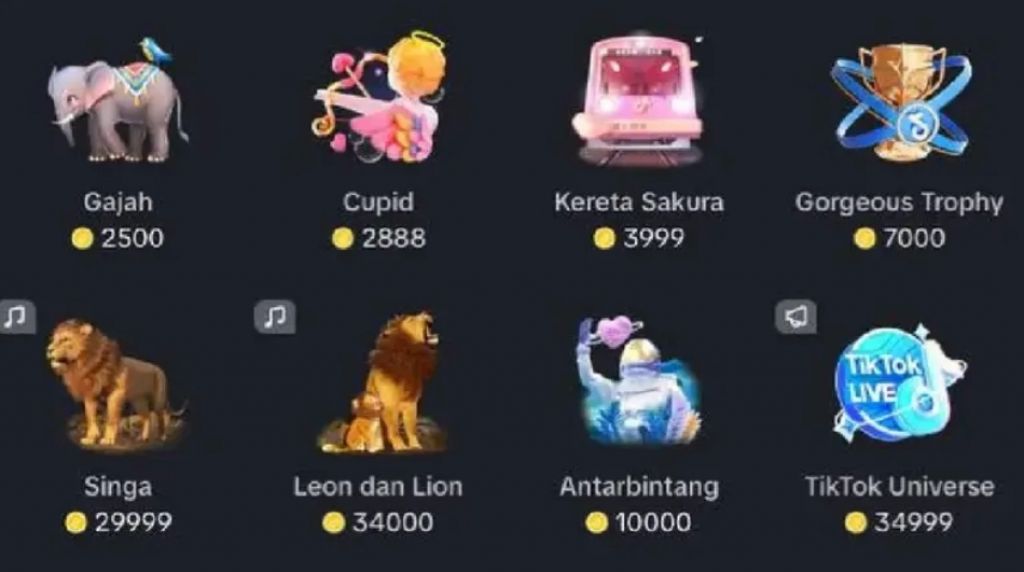This screenshot has width=1024, height=572.
Task: Choose the Singa lion gift
Action: click(116, 384)
